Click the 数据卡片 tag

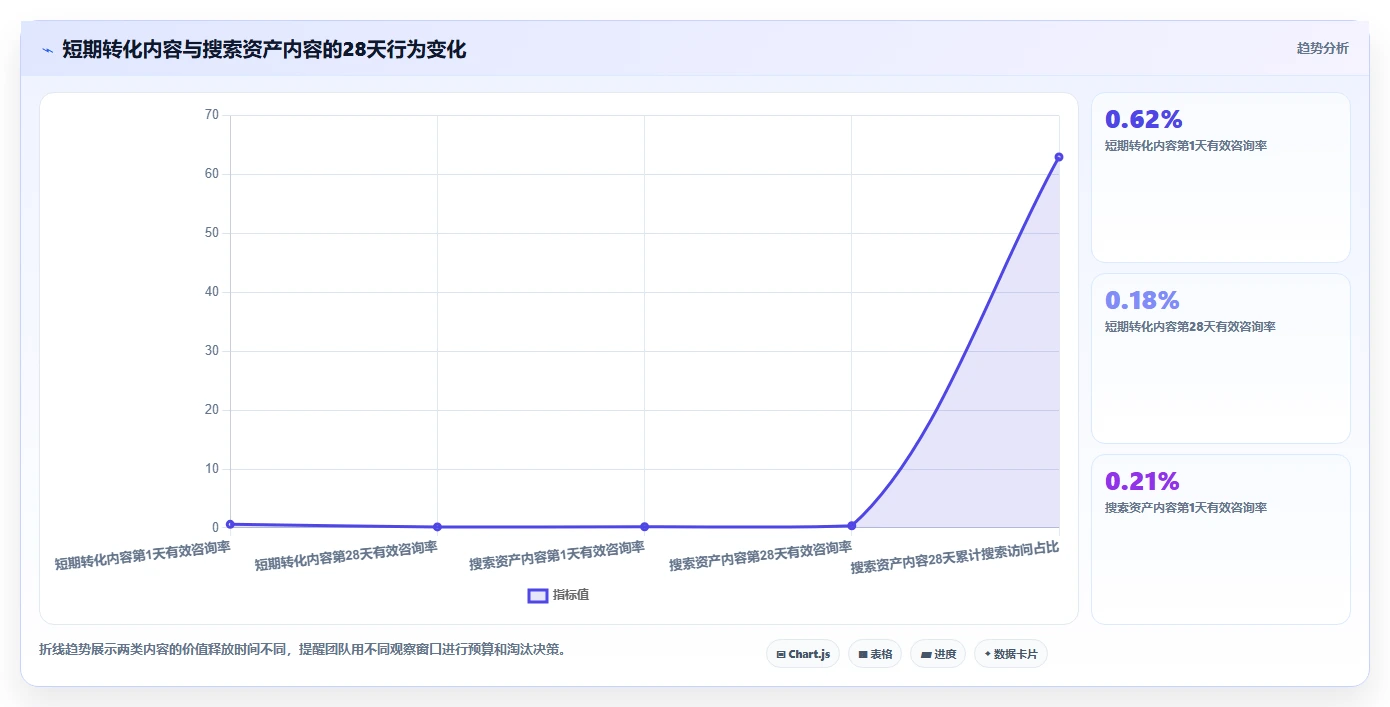1011,654
